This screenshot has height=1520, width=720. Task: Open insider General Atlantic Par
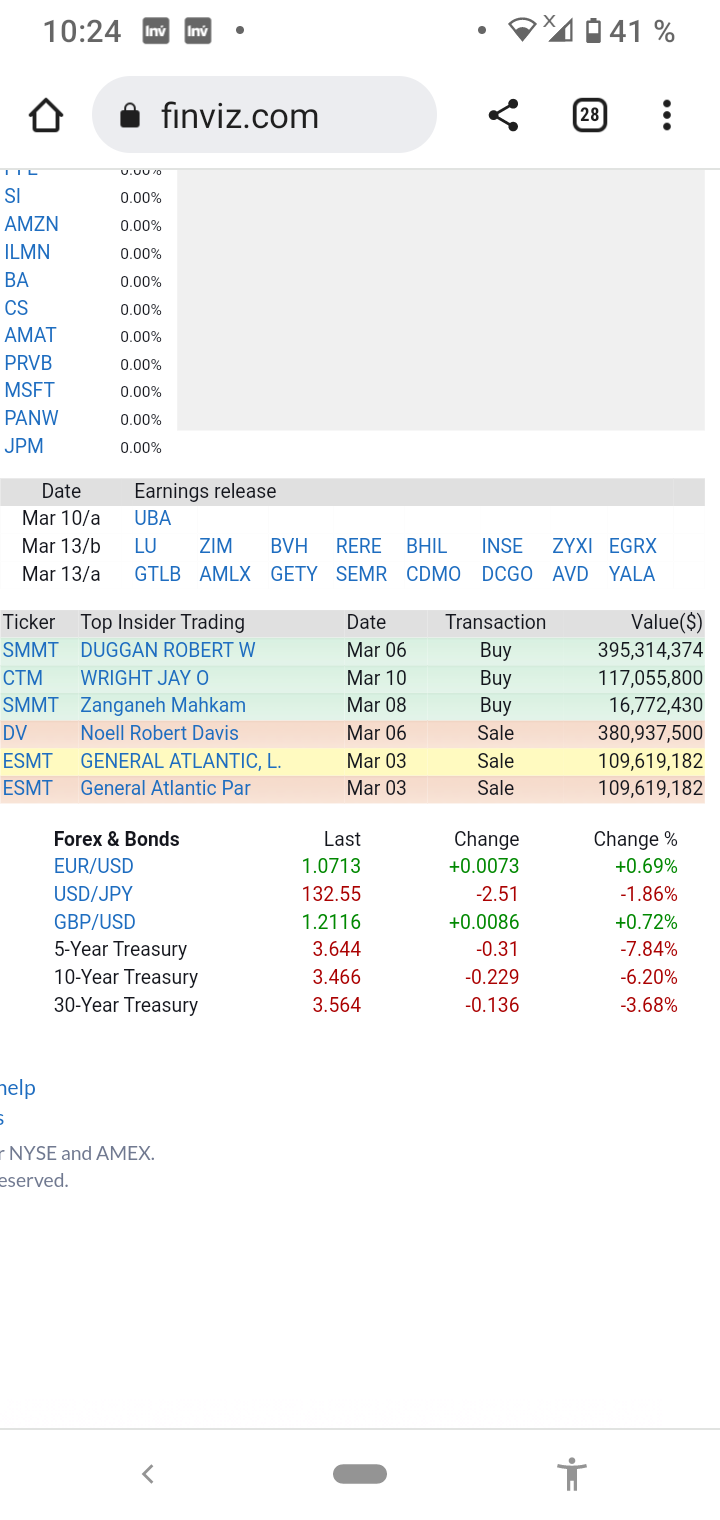(166, 788)
